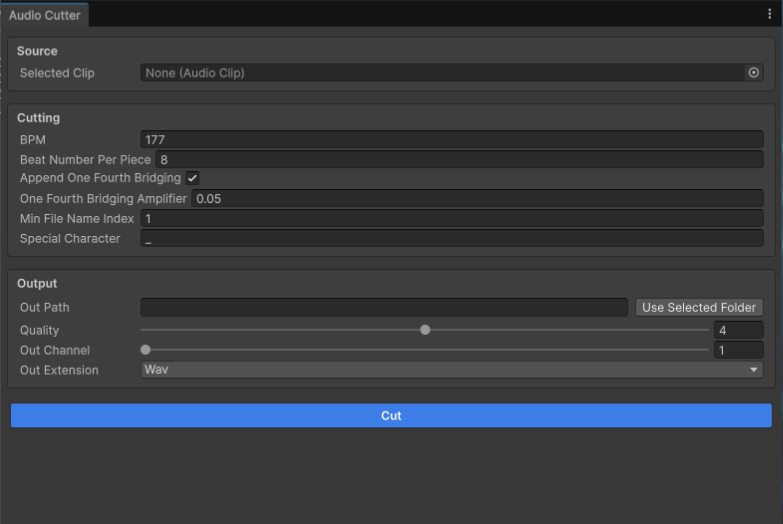Click the Output section heading
The image size is (783, 524).
37,284
